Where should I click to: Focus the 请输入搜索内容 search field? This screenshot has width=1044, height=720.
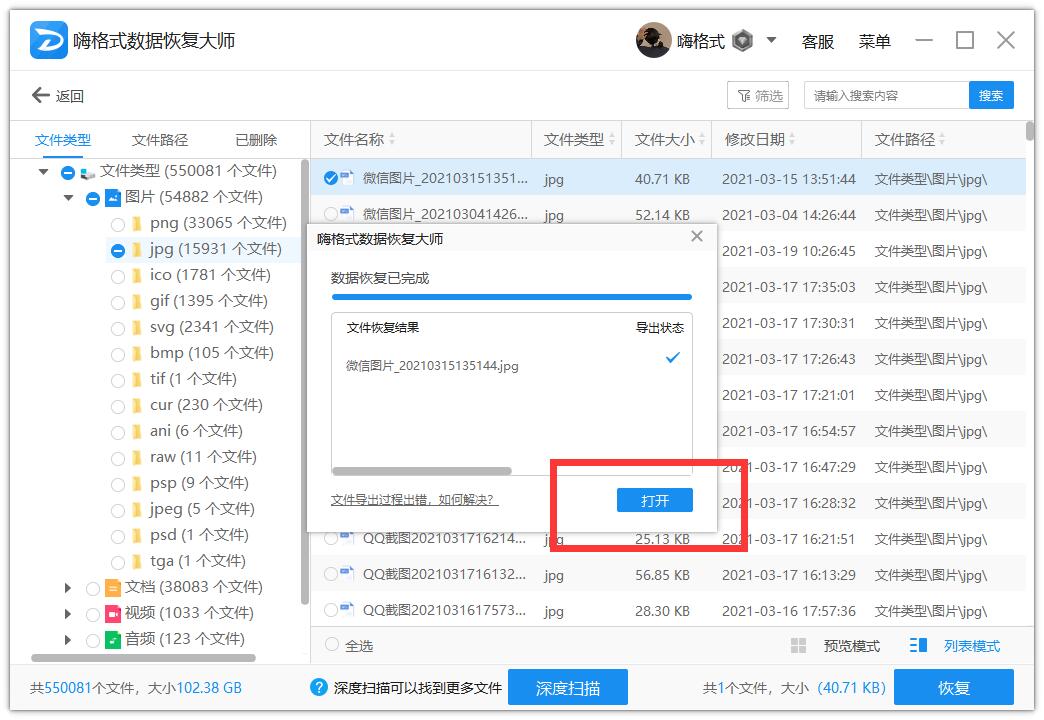(886, 95)
